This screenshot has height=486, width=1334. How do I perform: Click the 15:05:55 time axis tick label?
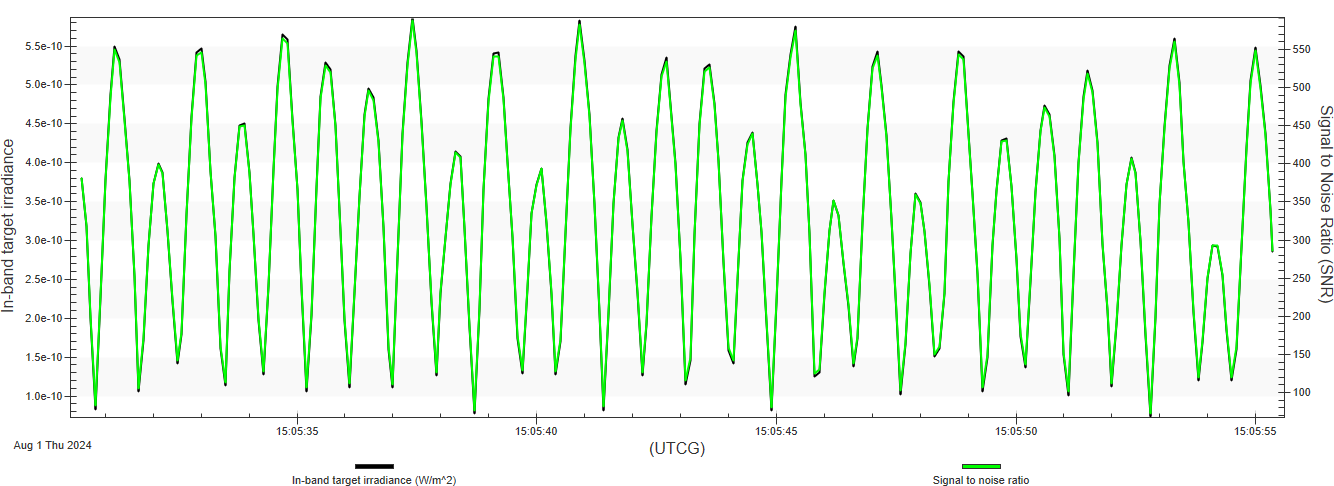tap(1255, 431)
